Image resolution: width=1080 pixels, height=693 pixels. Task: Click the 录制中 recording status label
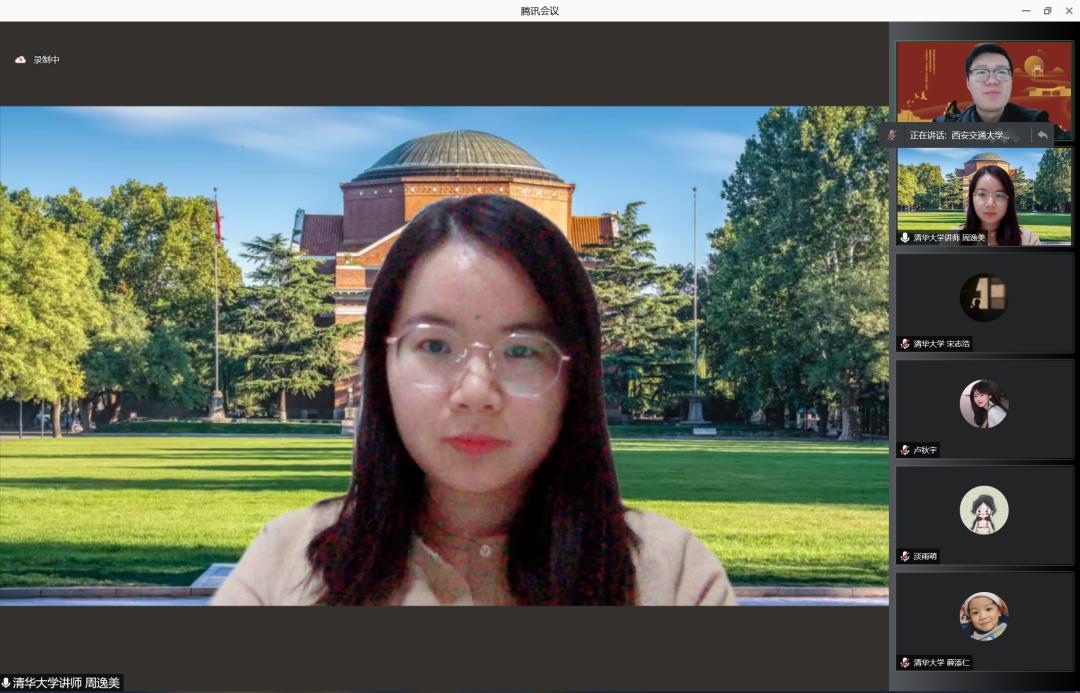(47, 60)
